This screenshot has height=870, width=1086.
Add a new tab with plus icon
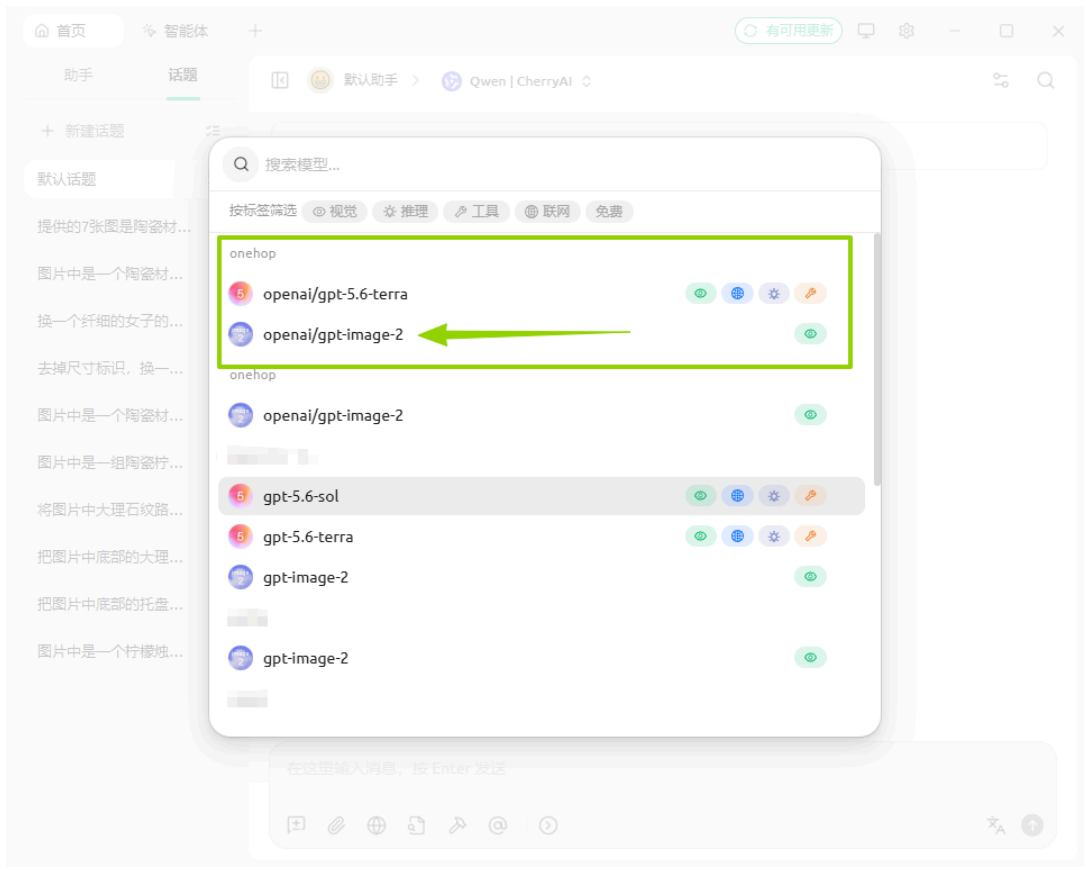256,30
